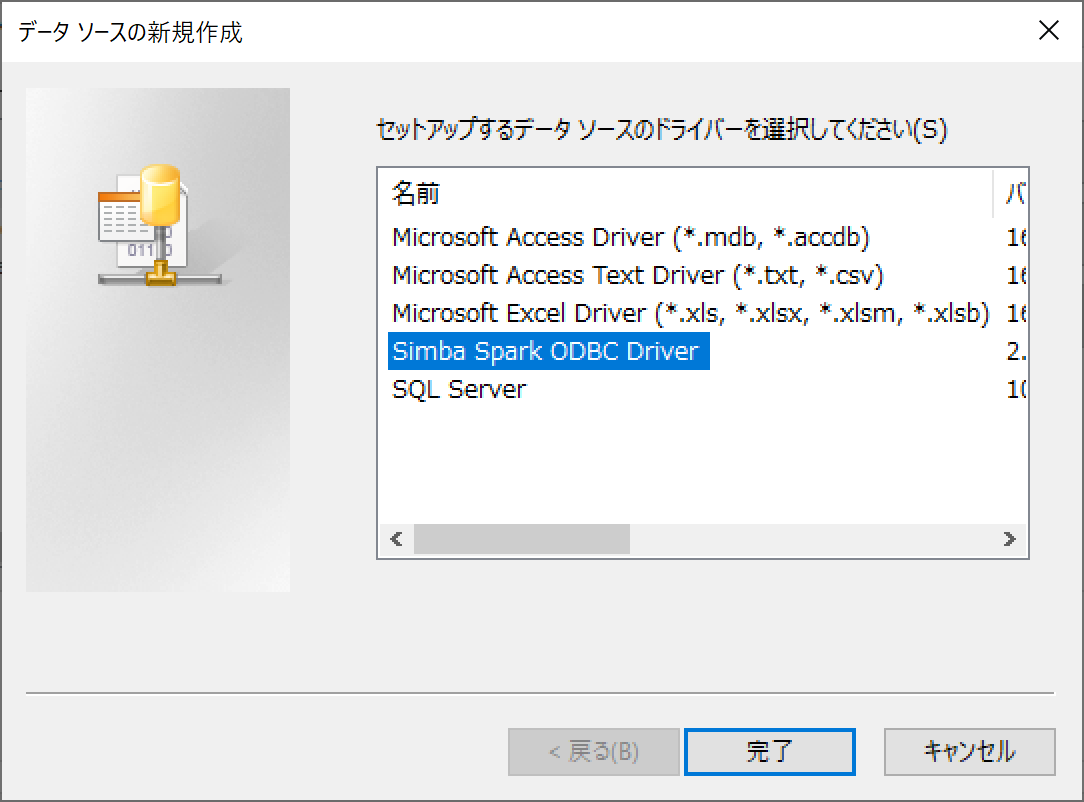The image size is (1084, 802).
Task: Select the SQL Server driver entry
Action: (x=460, y=389)
